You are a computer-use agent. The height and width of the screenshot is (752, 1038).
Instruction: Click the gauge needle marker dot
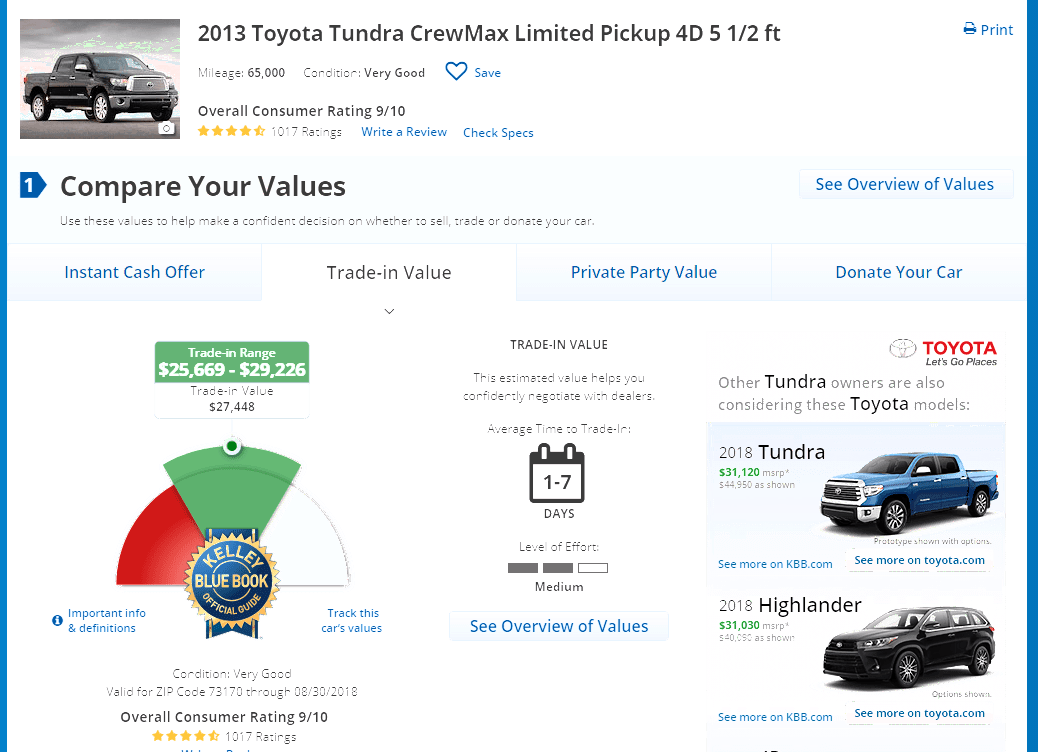tap(232, 446)
